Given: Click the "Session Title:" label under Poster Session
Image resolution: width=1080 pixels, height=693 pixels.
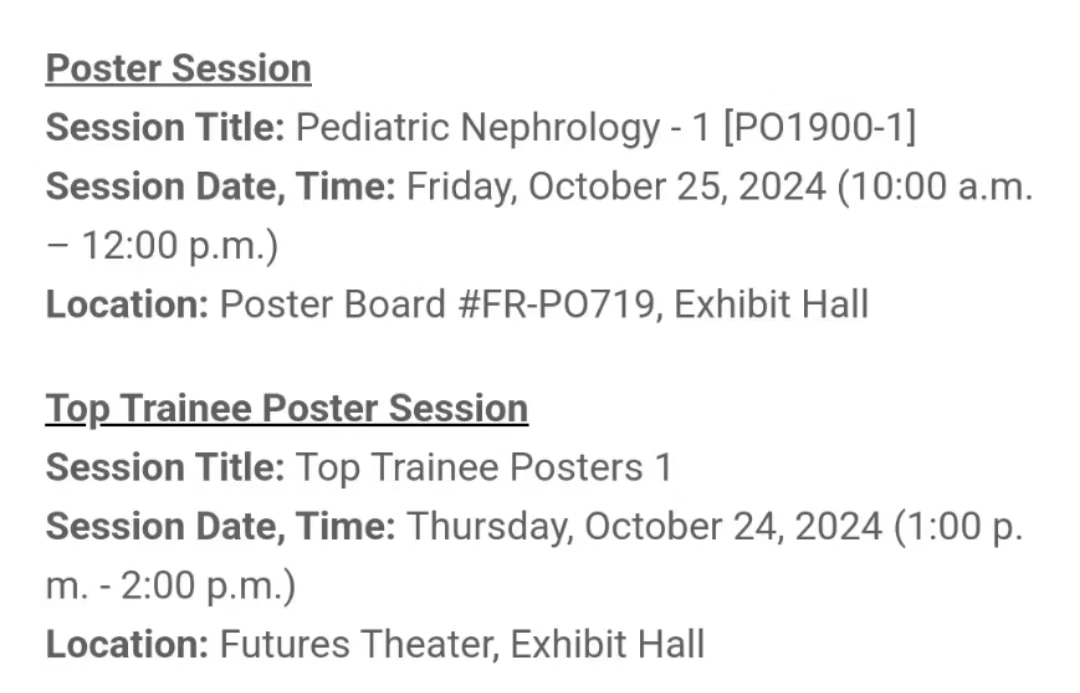Looking at the screenshot, I should [x=166, y=128].
